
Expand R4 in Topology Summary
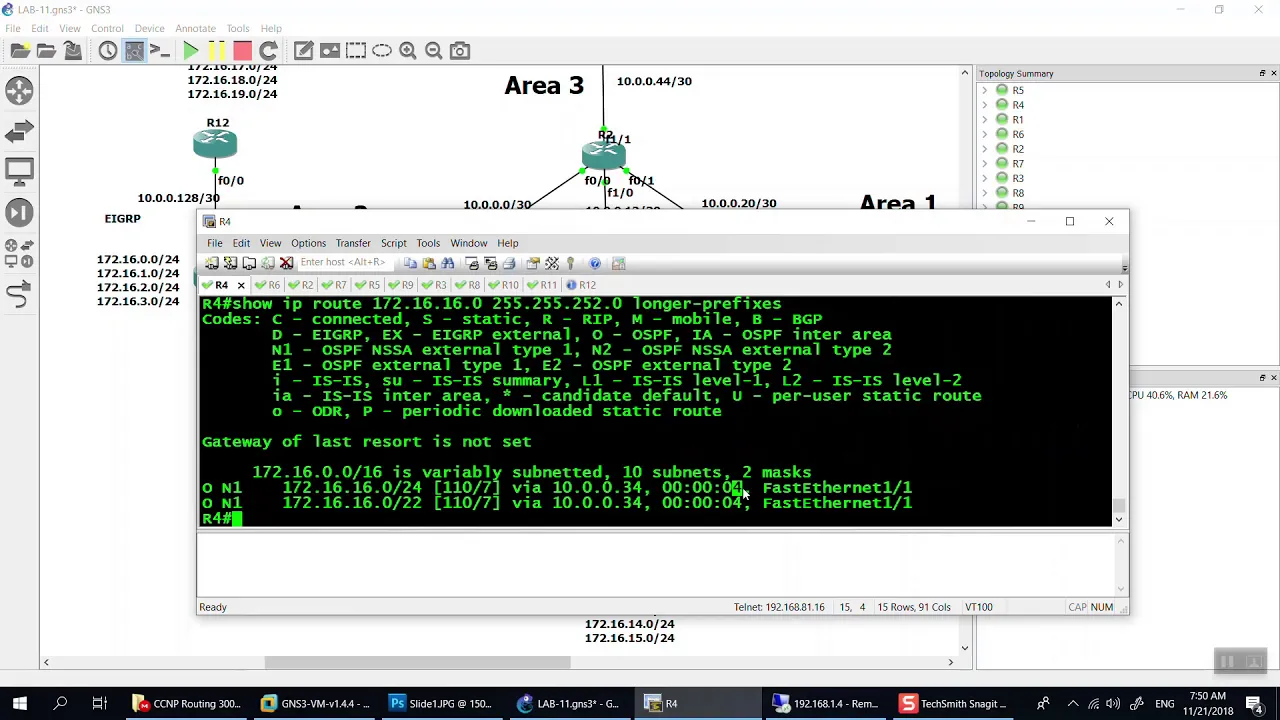click(x=984, y=105)
